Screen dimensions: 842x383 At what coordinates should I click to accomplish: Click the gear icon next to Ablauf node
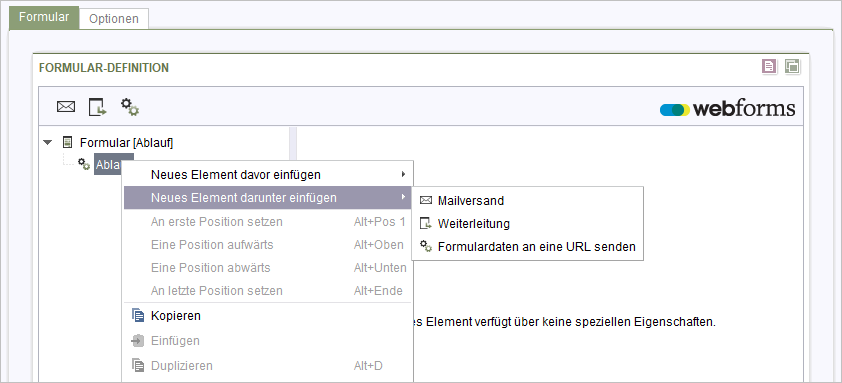click(84, 164)
